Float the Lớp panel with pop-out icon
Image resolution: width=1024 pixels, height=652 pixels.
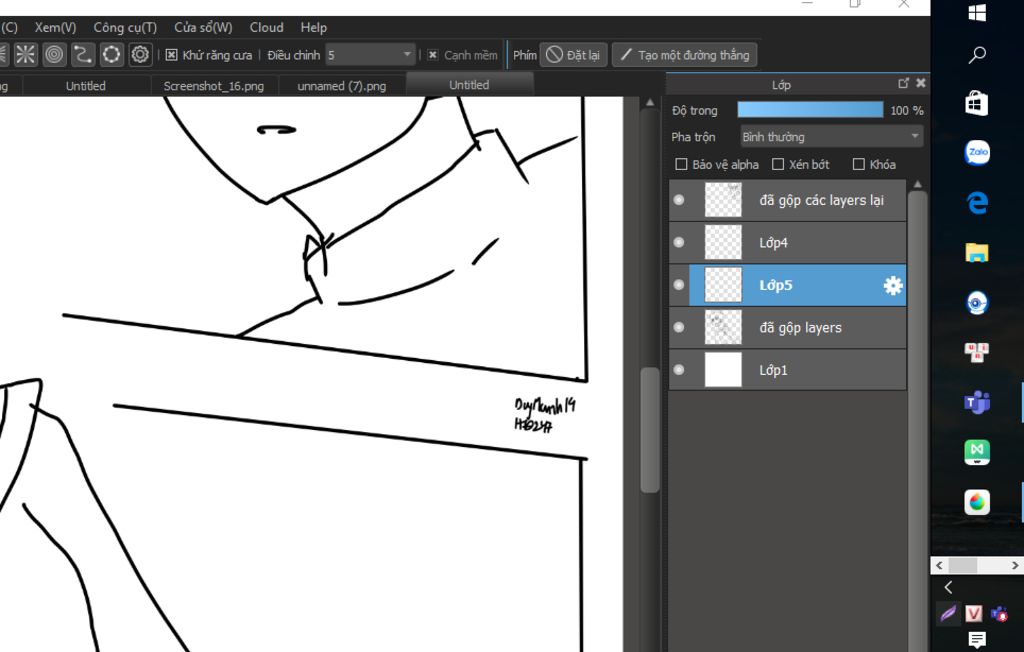coord(903,83)
